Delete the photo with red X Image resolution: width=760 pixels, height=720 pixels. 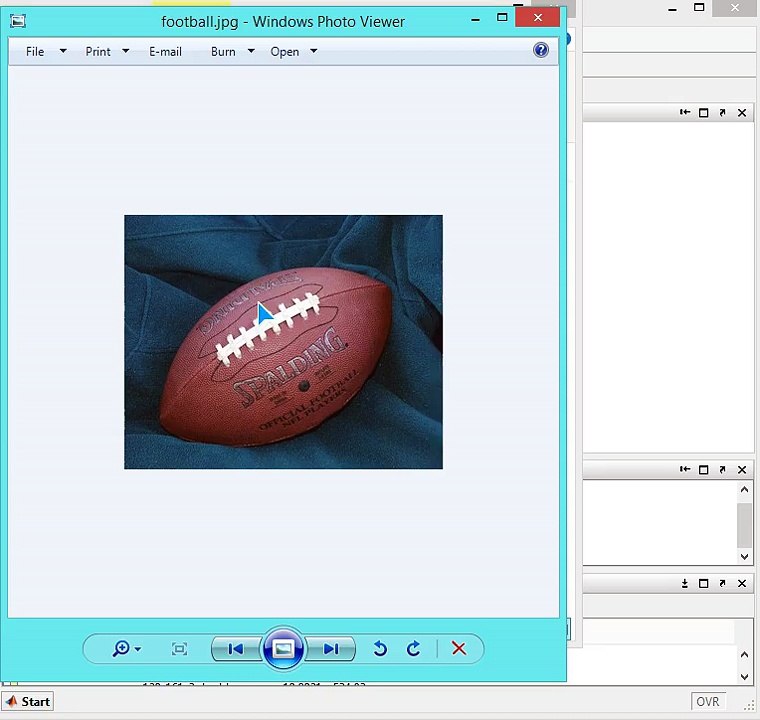click(x=459, y=648)
